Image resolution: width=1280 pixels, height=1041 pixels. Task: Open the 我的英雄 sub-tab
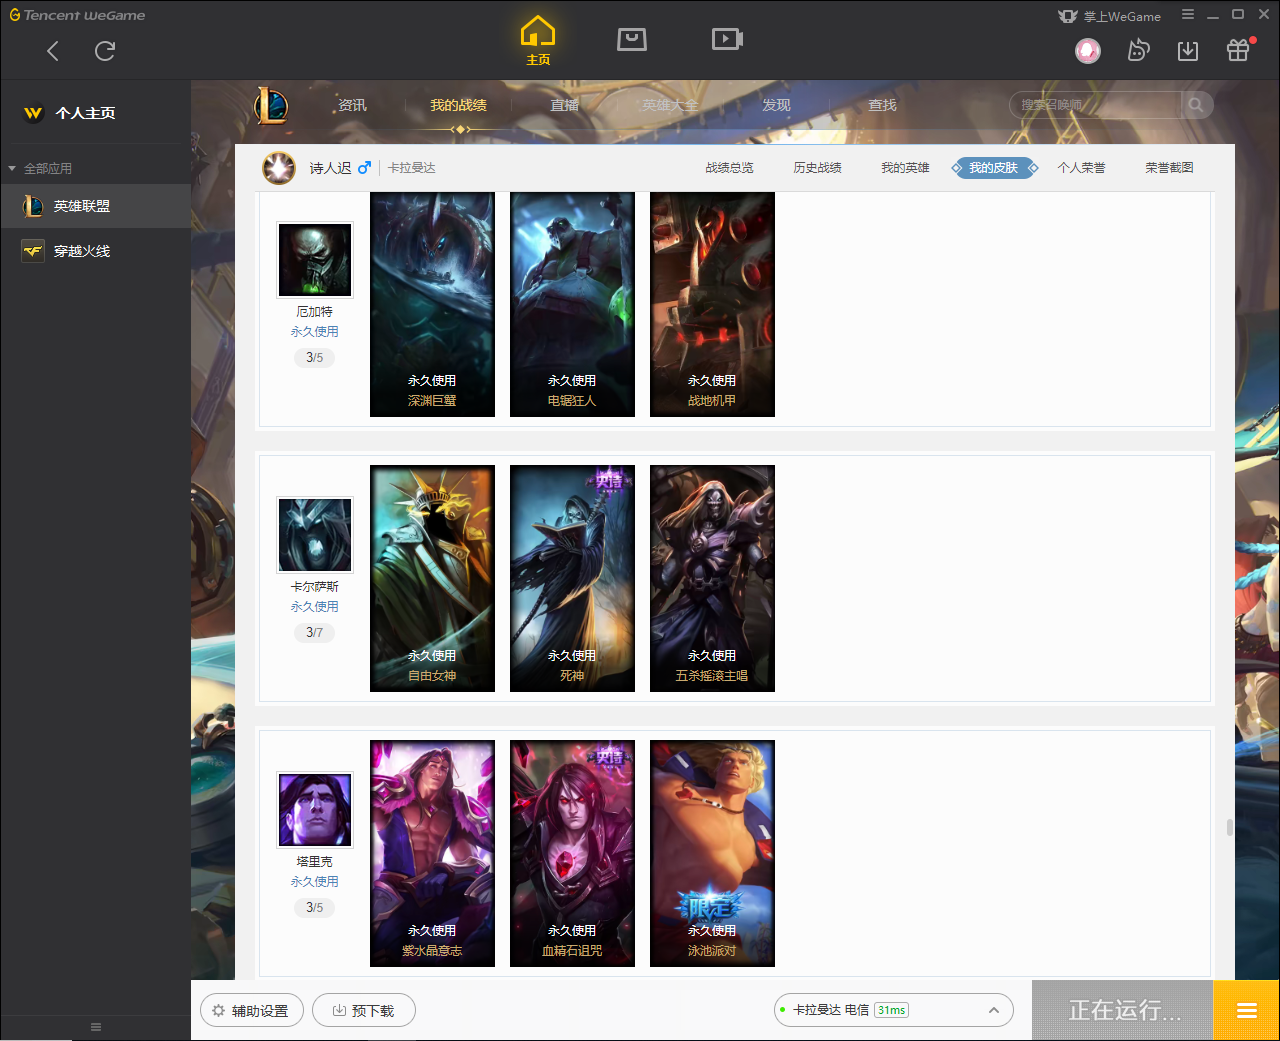(x=905, y=168)
